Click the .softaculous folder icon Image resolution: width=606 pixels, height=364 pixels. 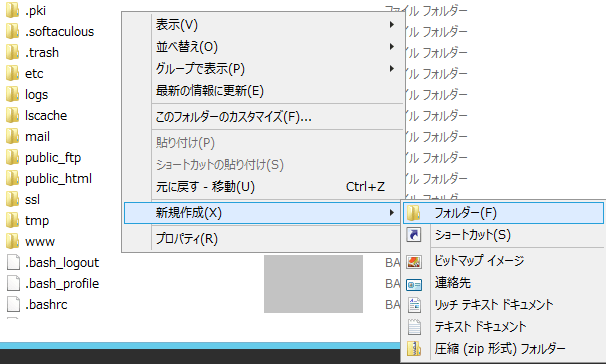12,31
